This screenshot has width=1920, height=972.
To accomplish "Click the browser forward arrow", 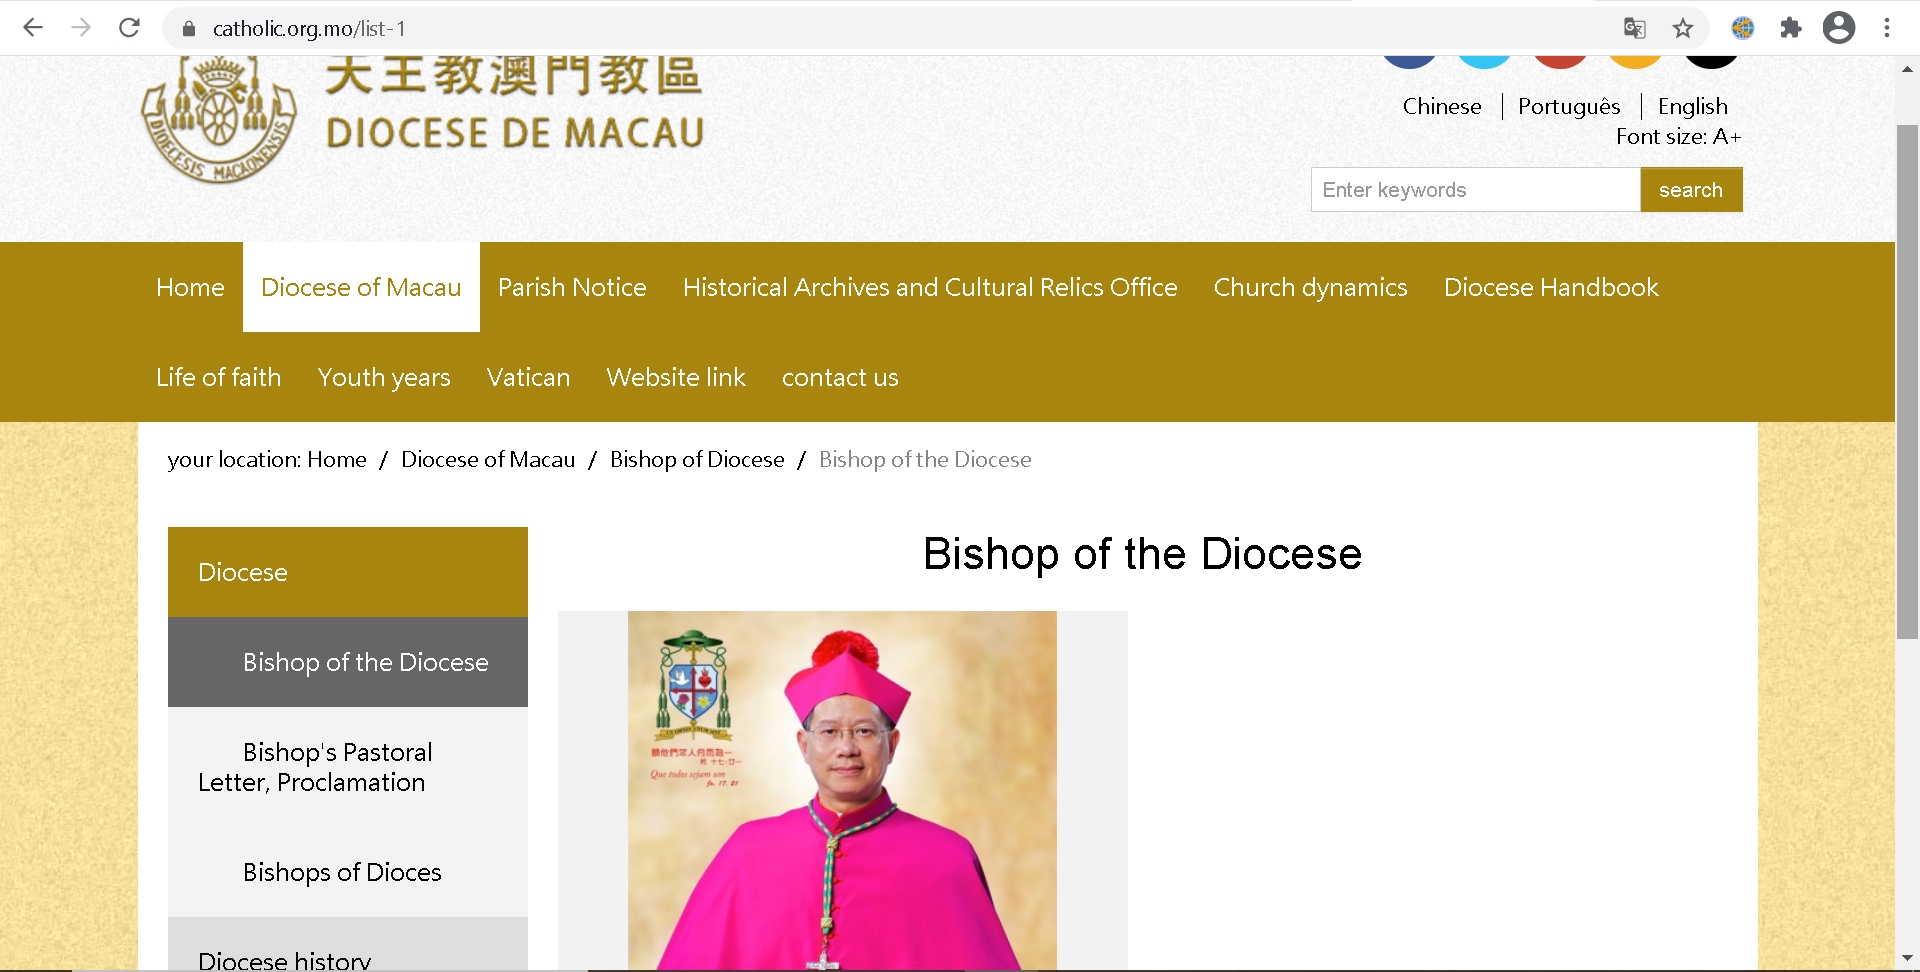I will [81, 28].
